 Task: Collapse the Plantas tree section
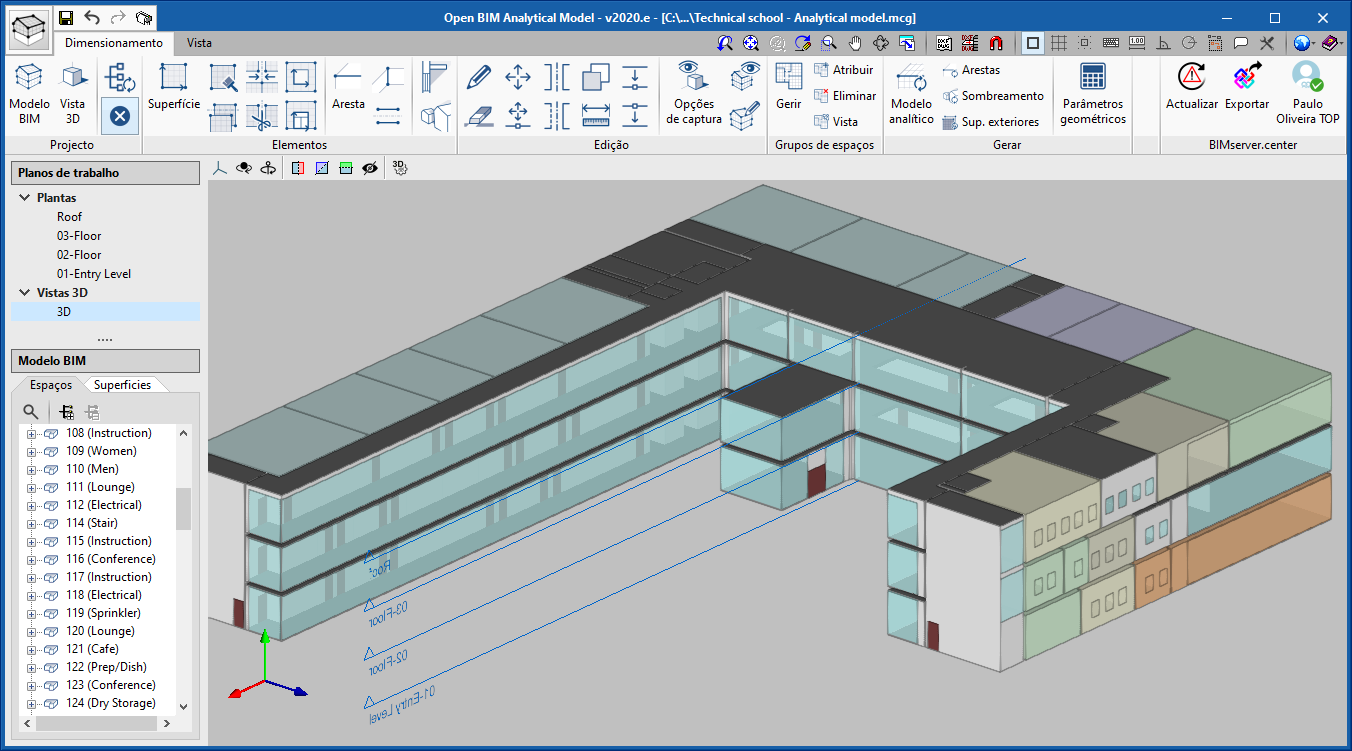pos(23,197)
